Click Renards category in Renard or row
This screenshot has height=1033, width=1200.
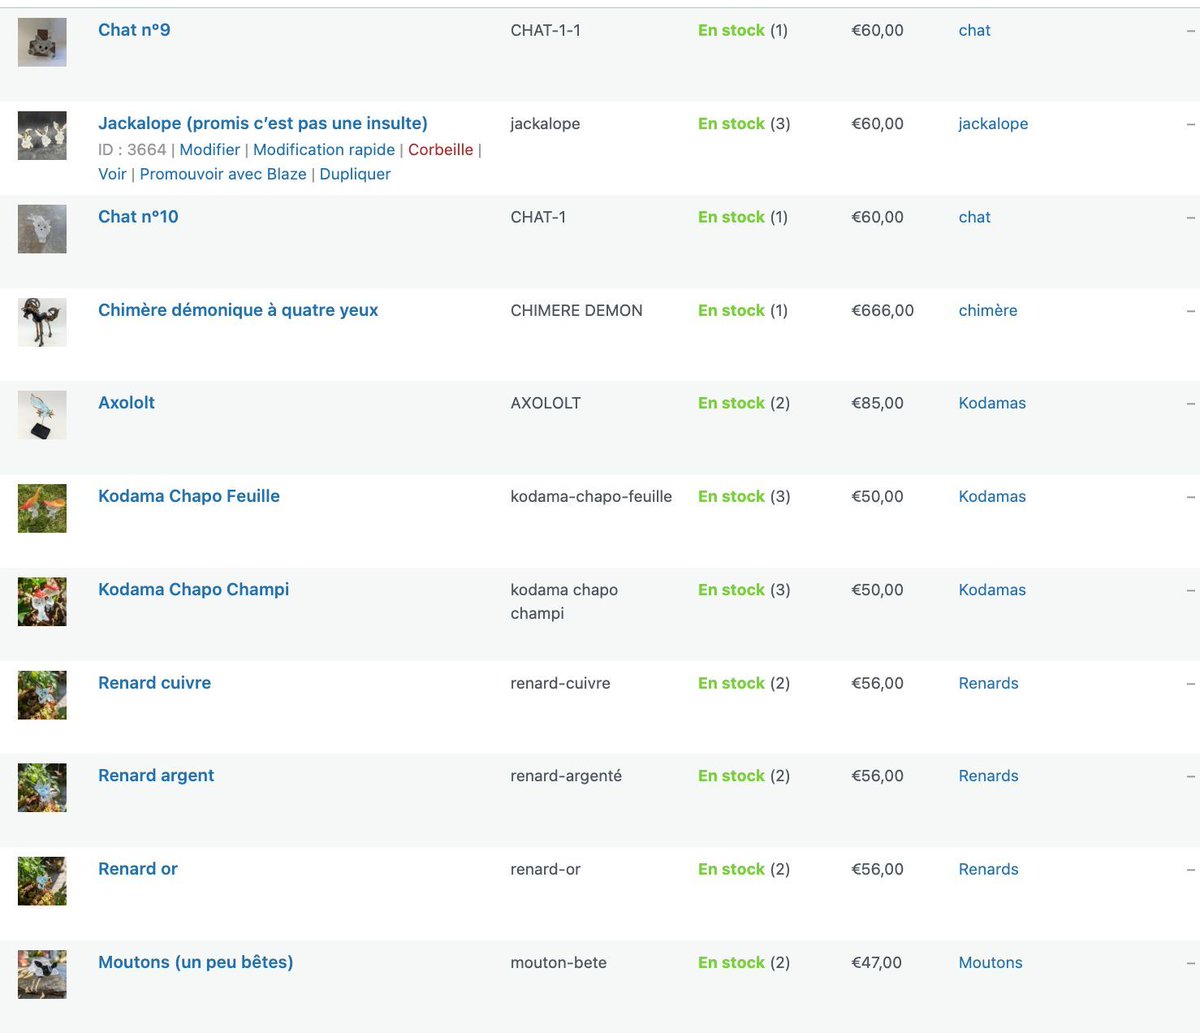click(989, 869)
